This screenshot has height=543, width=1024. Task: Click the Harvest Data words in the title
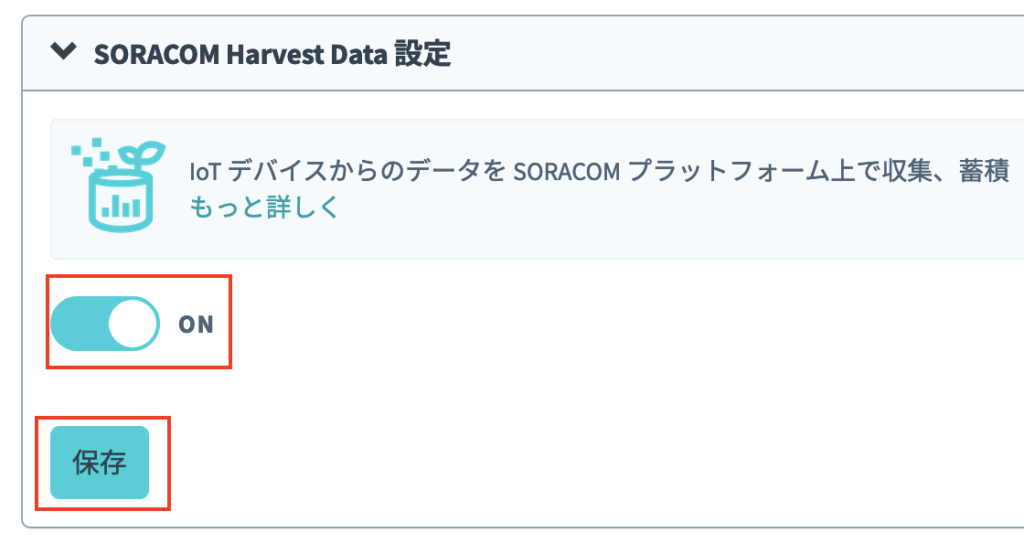[307, 55]
